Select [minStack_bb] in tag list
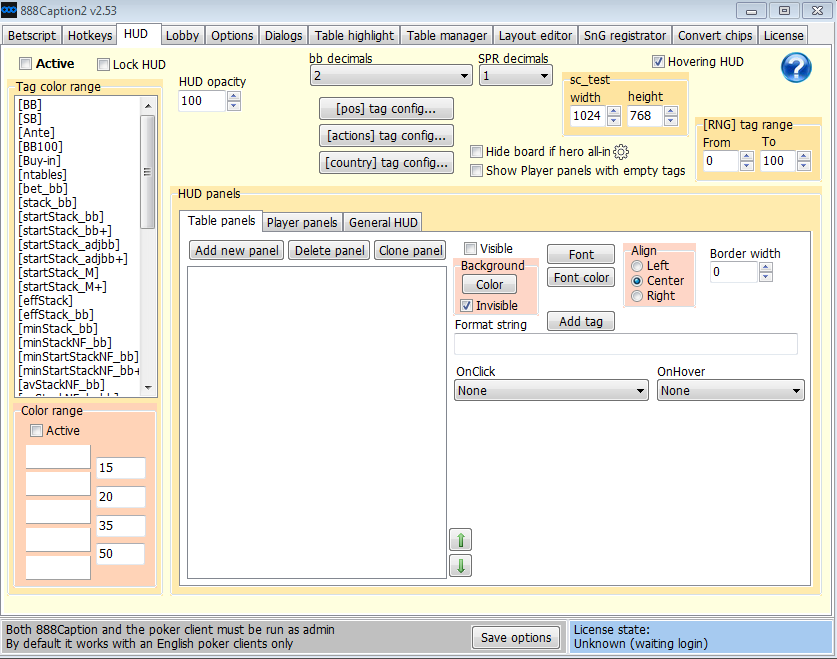837x659 pixels. pos(58,329)
